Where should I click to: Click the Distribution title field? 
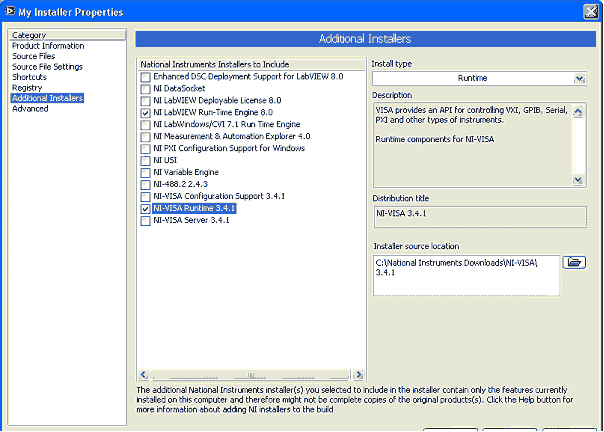480,217
